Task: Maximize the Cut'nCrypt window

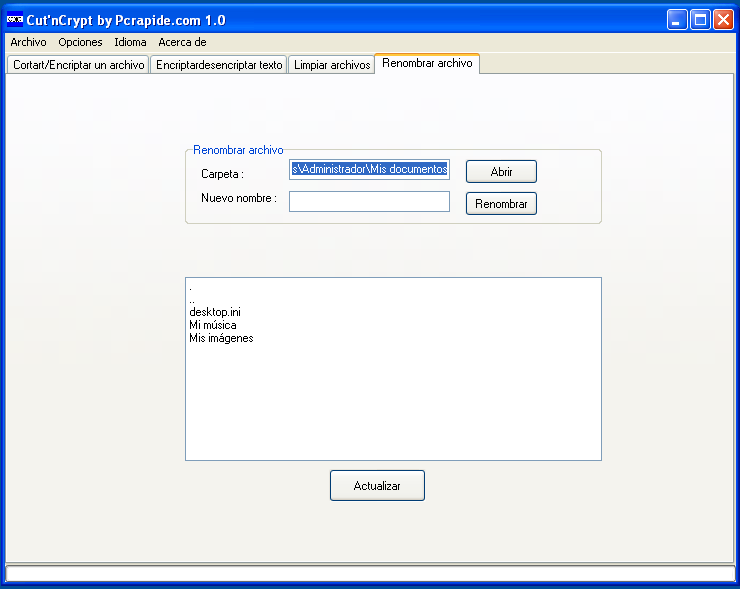Action: (x=700, y=20)
